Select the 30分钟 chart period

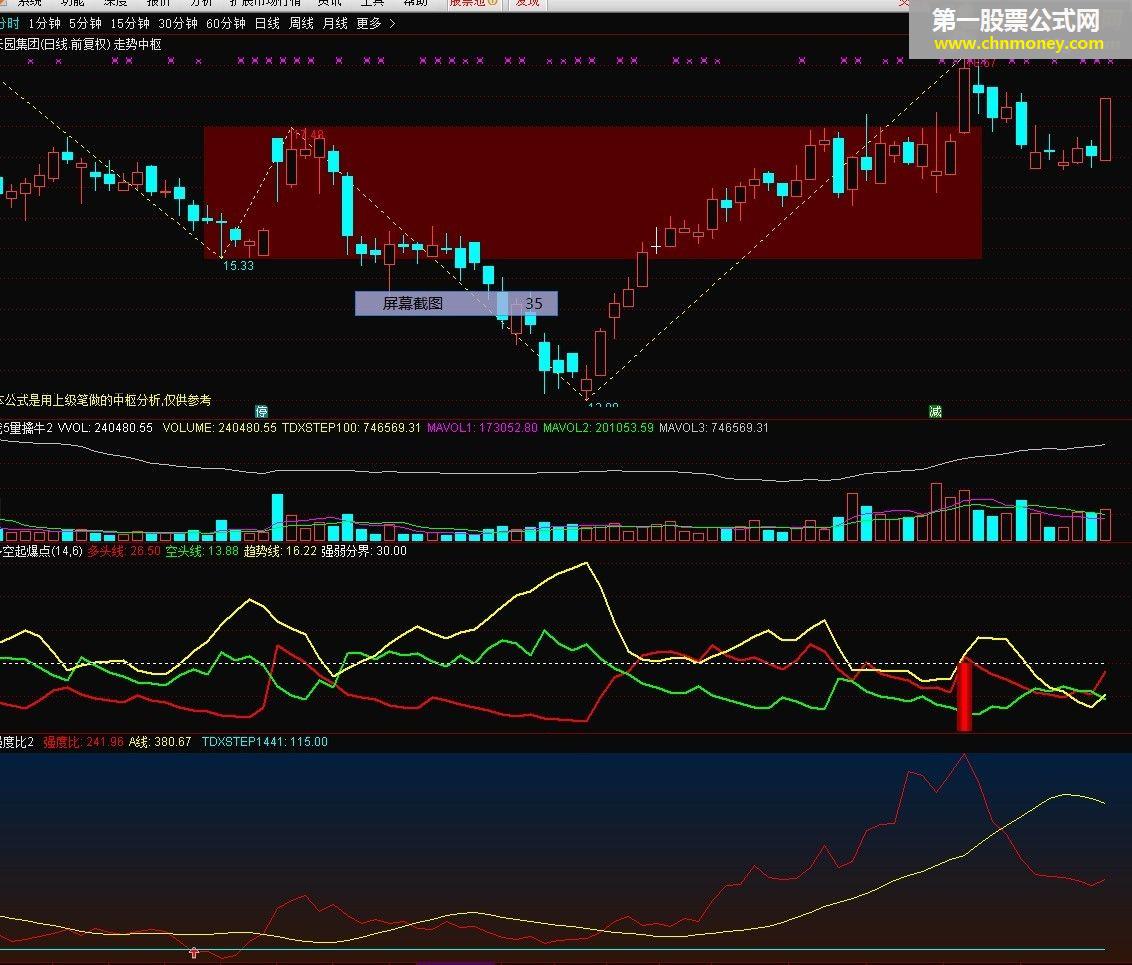click(178, 24)
